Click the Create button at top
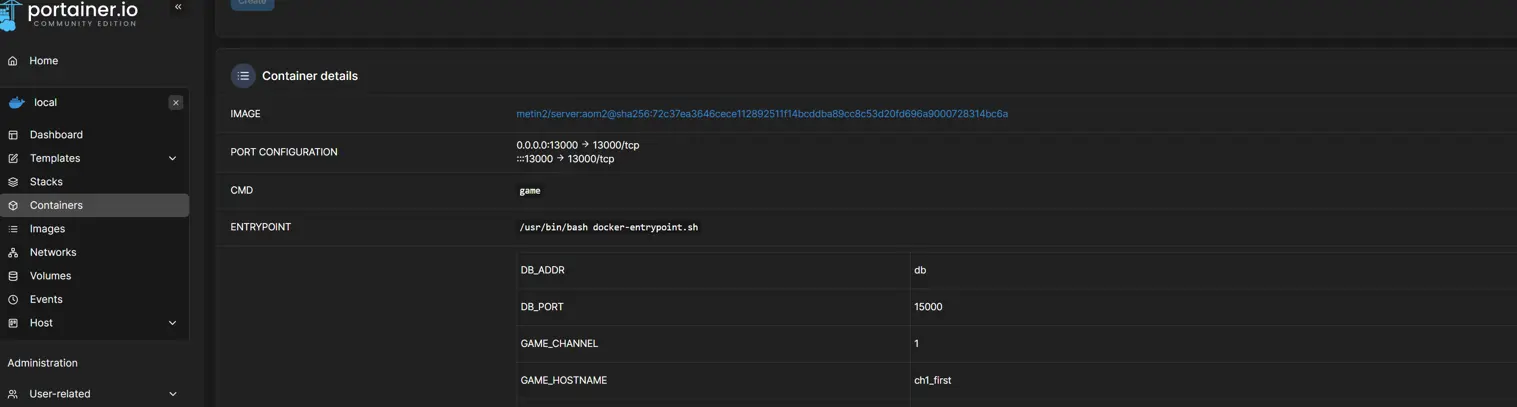 252,3
